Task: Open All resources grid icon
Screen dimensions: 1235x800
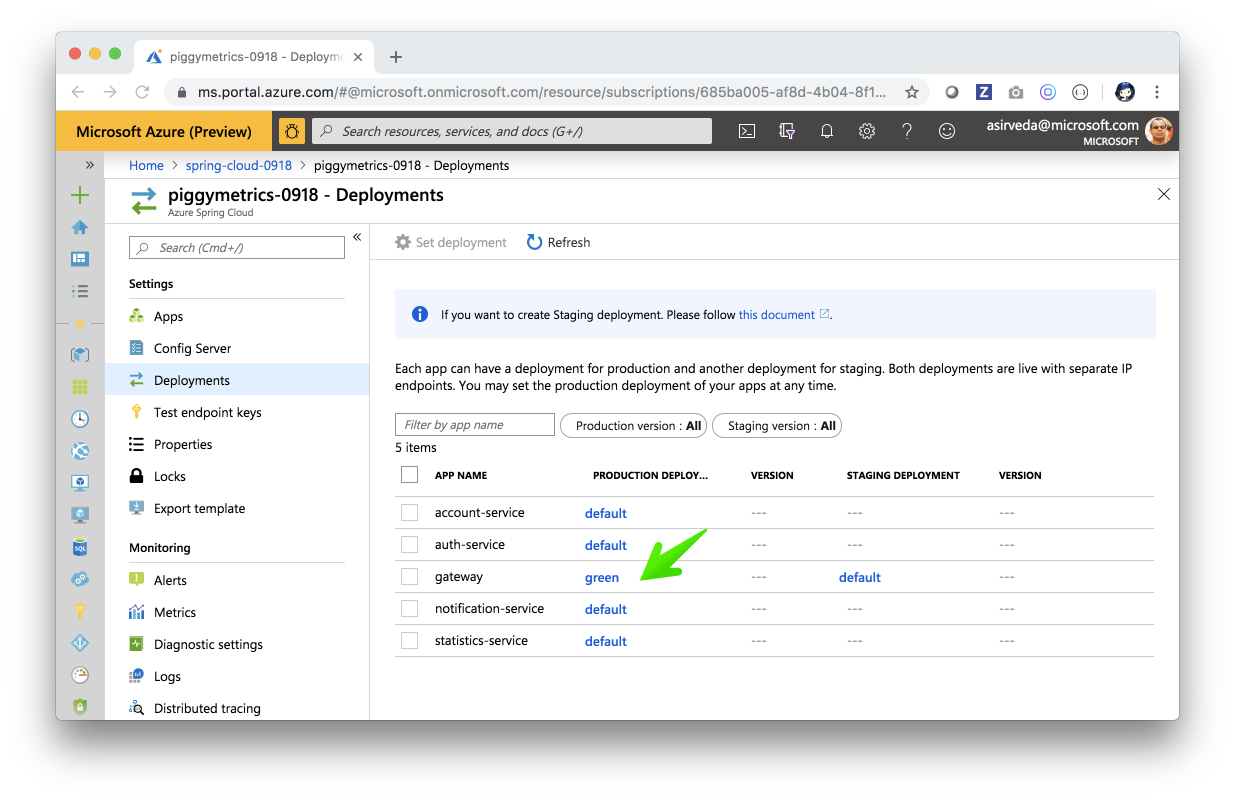Action: pos(80,387)
